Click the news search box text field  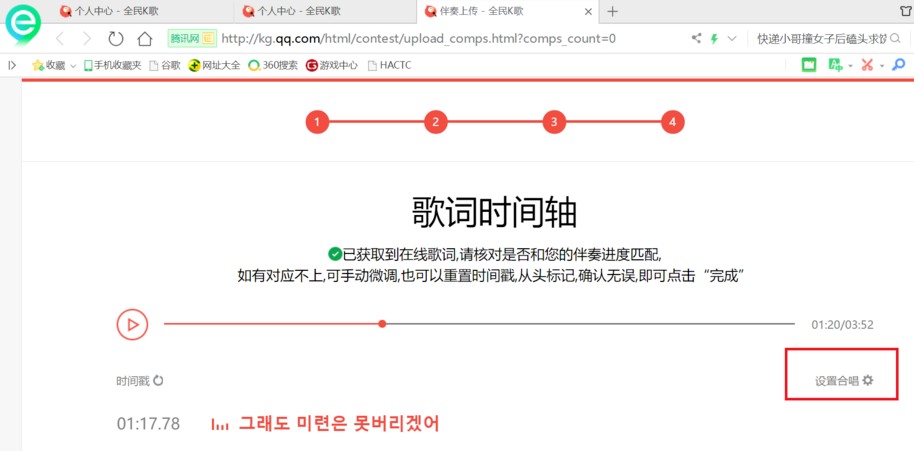click(x=821, y=39)
